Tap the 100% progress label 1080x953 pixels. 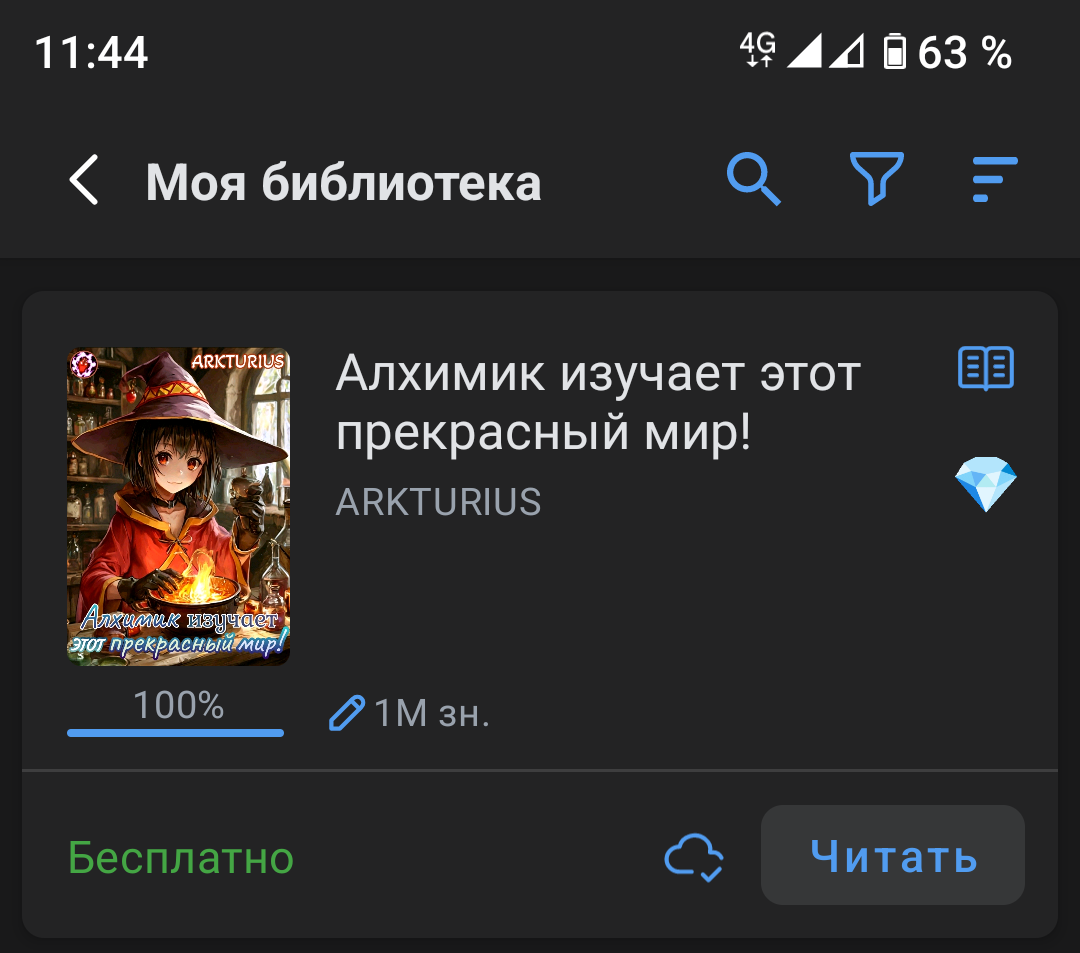pyautogui.click(x=178, y=705)
